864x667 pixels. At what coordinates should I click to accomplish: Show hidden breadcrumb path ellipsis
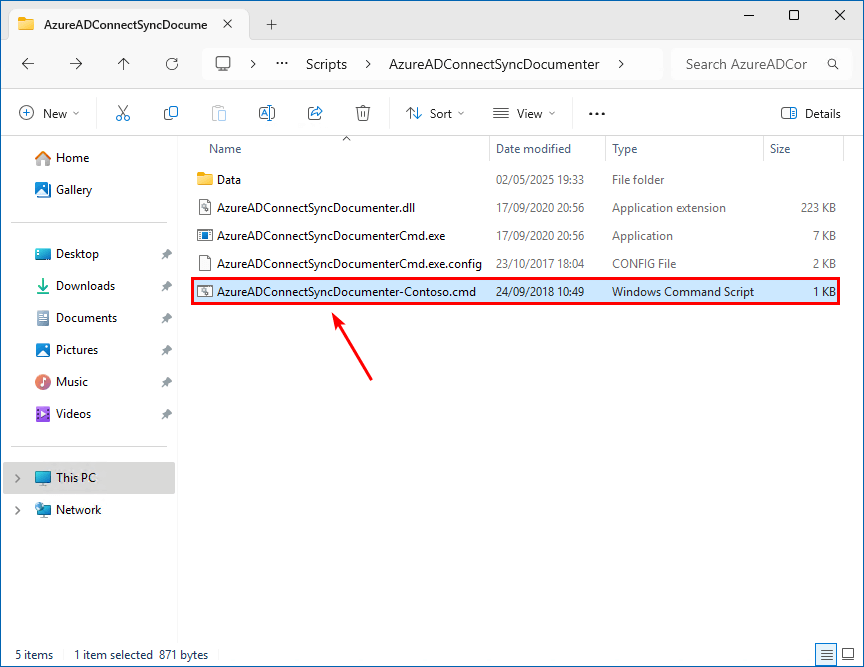282,64
